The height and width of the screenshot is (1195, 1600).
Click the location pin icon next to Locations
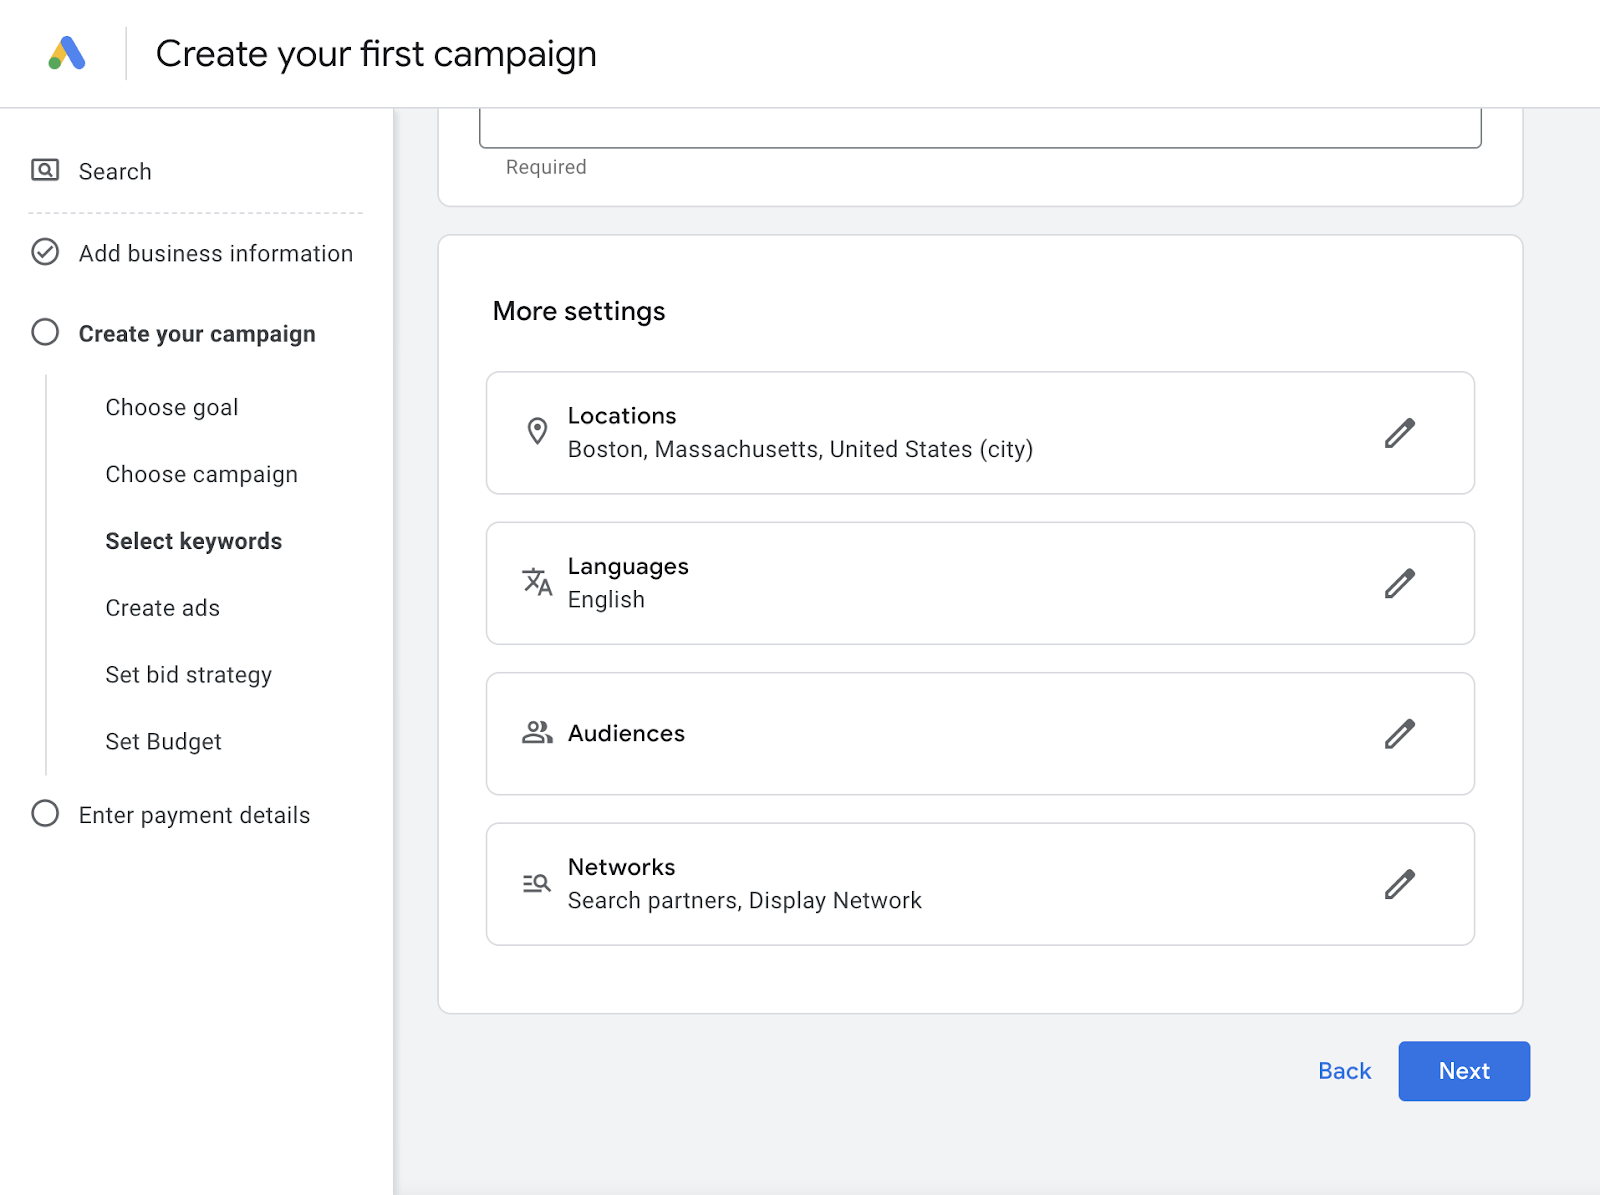[537, 431]
